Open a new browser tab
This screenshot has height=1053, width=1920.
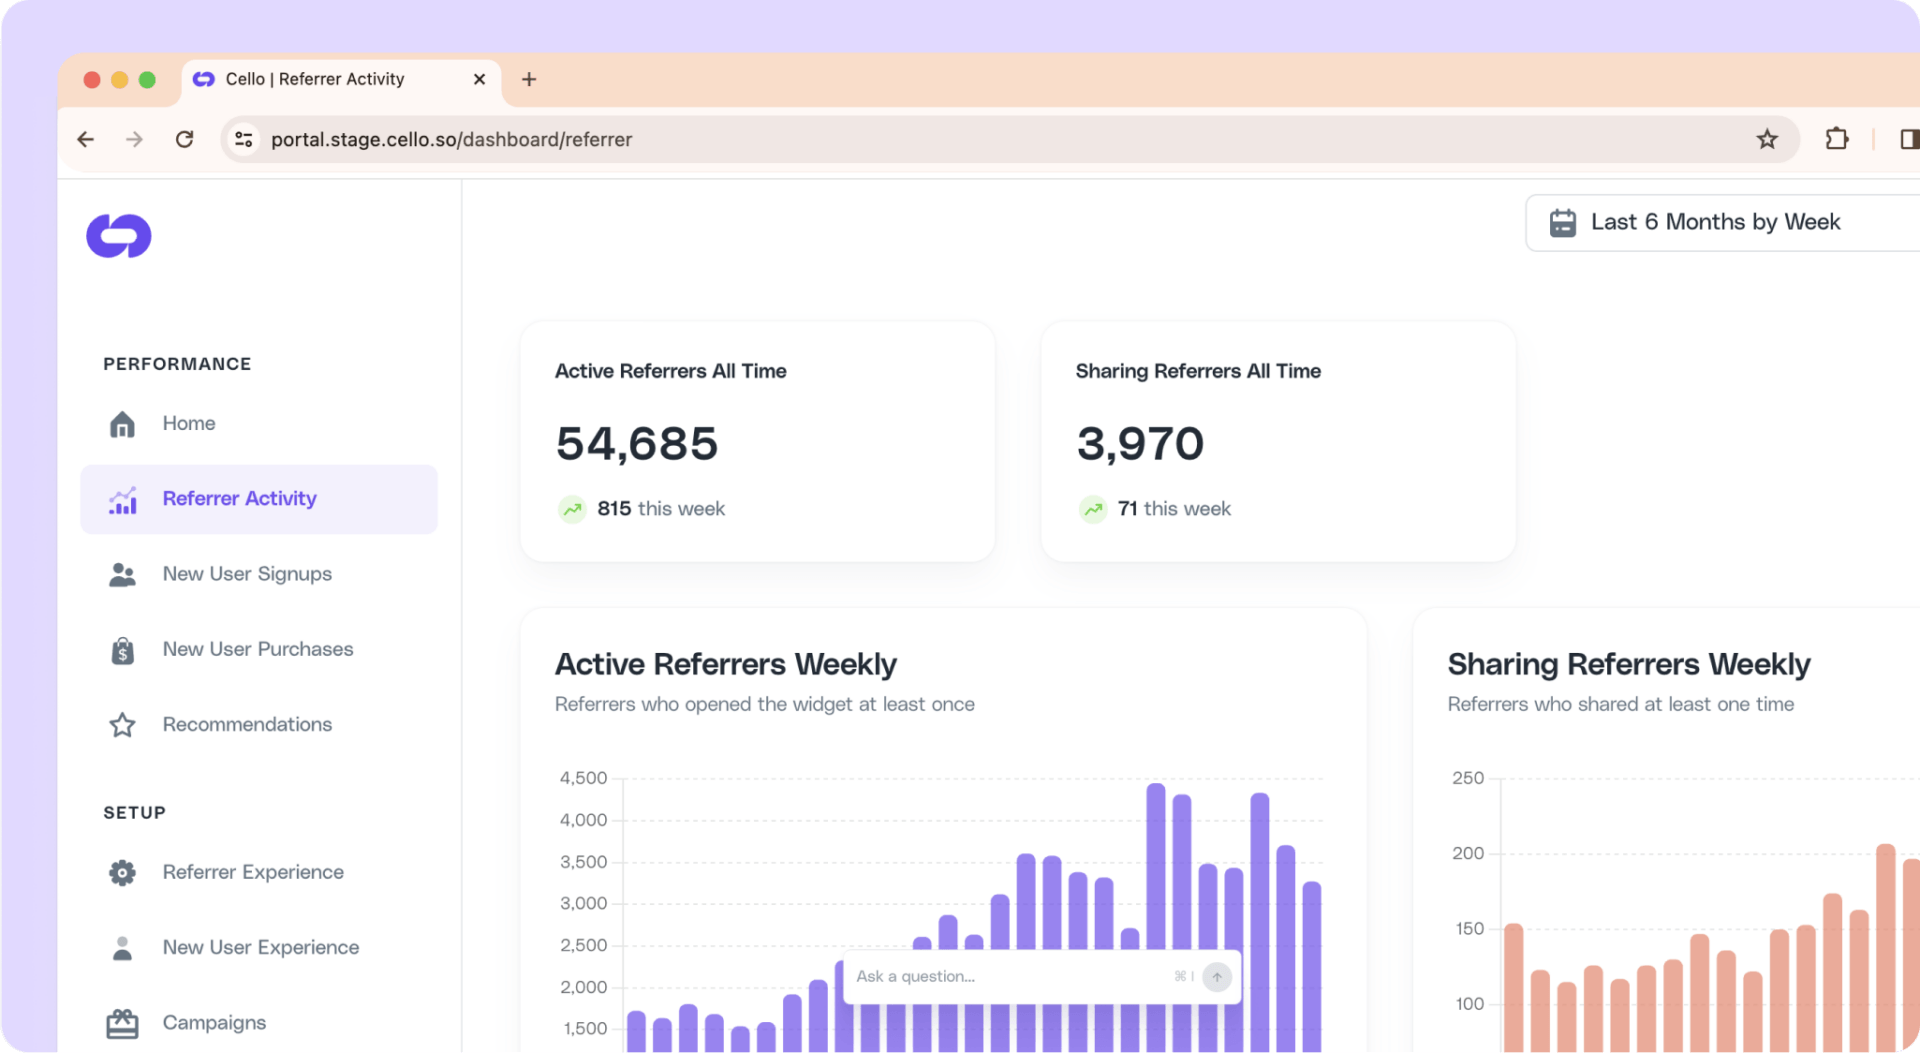tap(529, 79)
